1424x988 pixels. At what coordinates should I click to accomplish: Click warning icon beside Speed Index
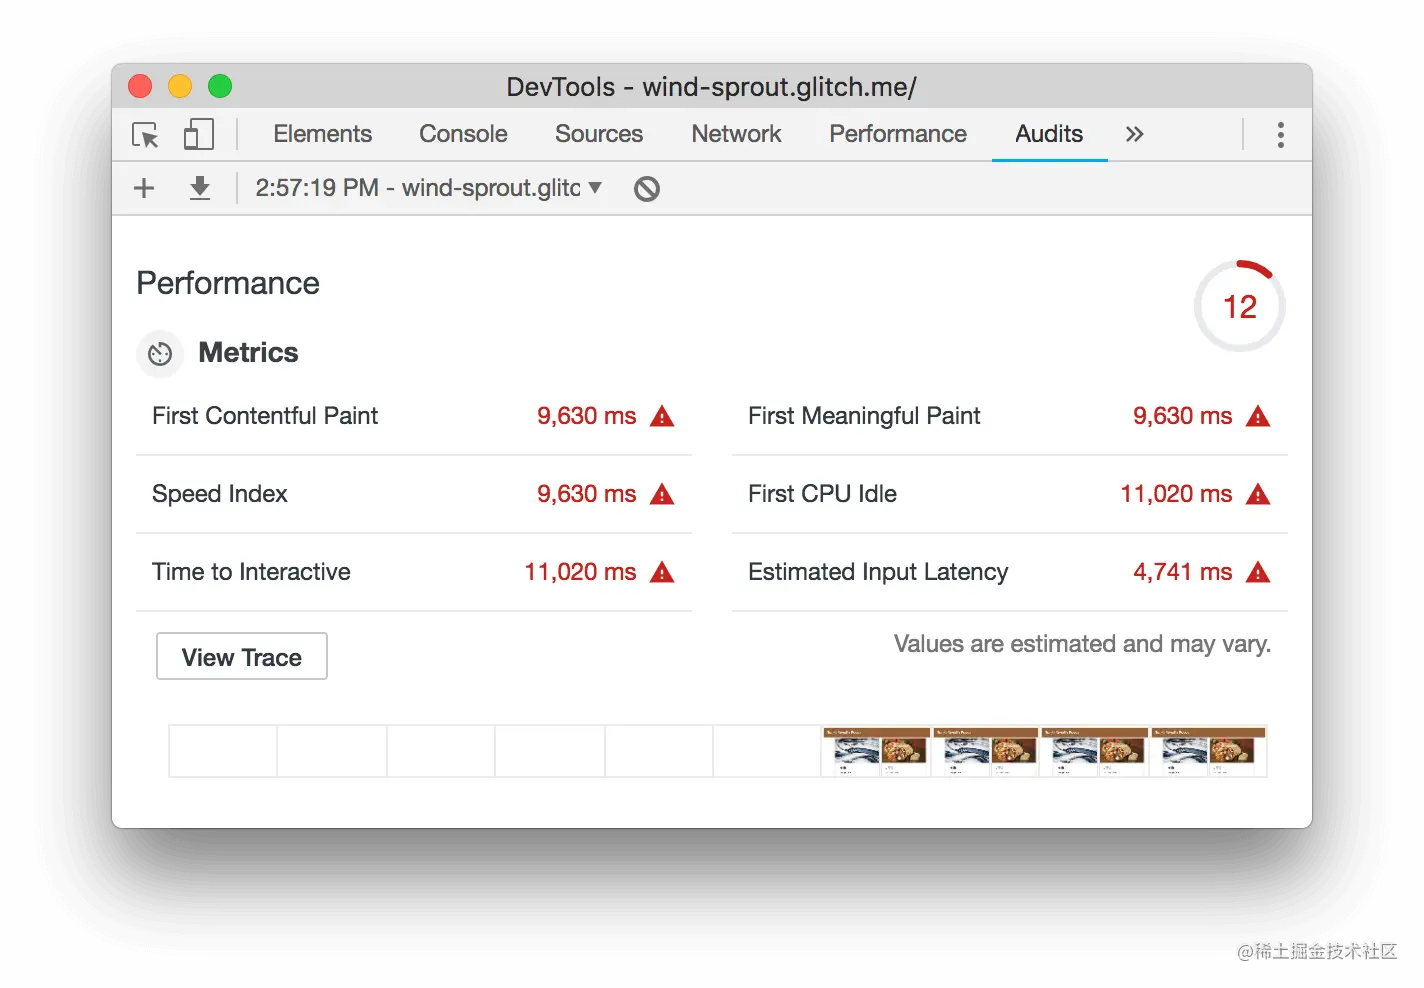point(662,494)
